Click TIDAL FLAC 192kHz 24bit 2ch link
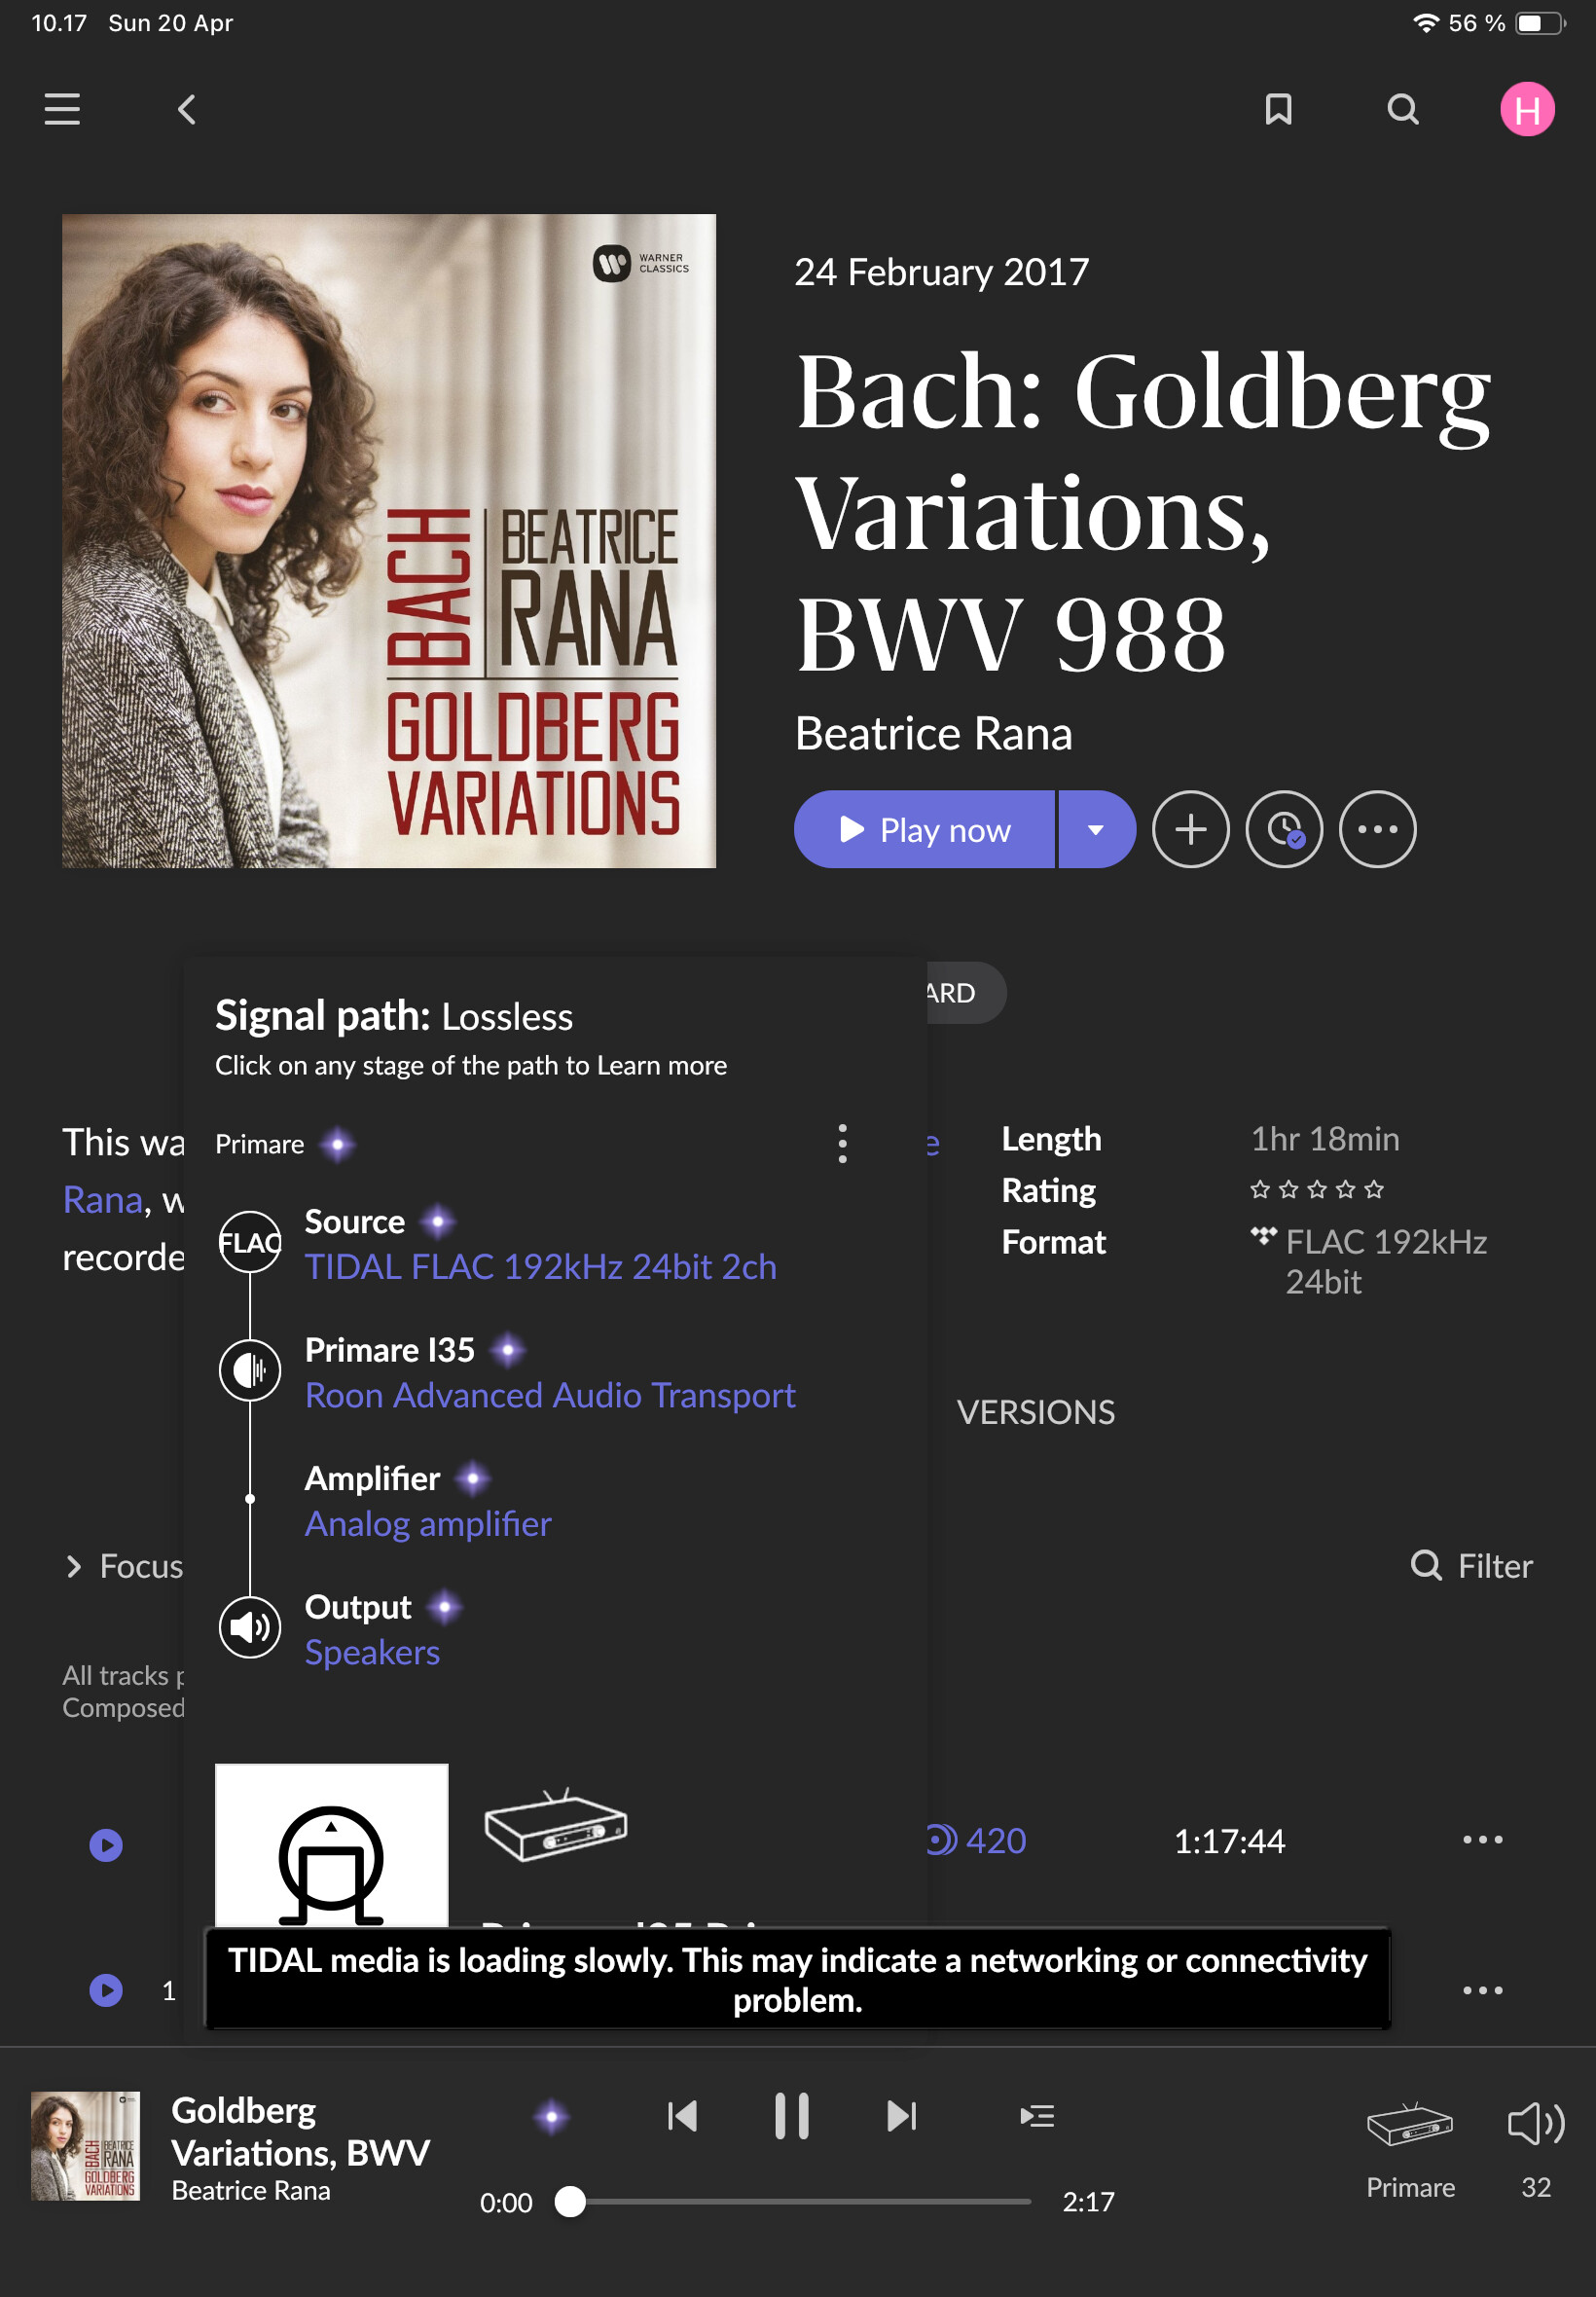This screenshot has width=1596, height=2297. [x=540, y=1267]
